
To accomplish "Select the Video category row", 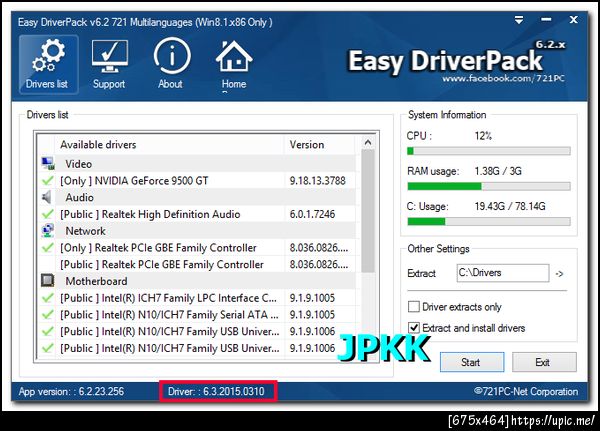I will click(x=198, y=163).
